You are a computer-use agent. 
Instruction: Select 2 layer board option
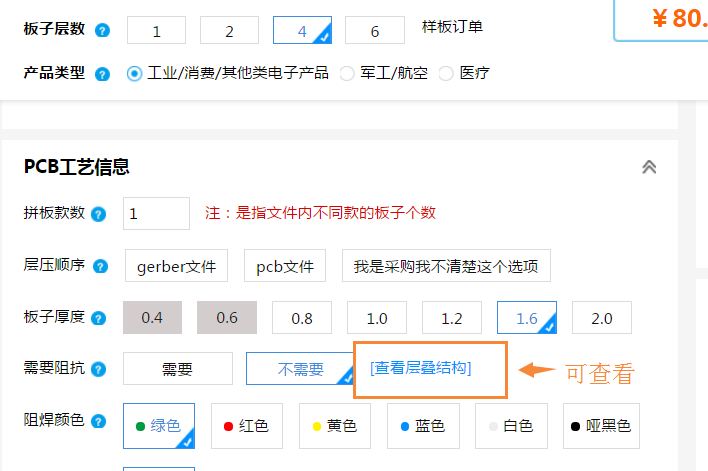pyautogui.click(x=229, y=30)
